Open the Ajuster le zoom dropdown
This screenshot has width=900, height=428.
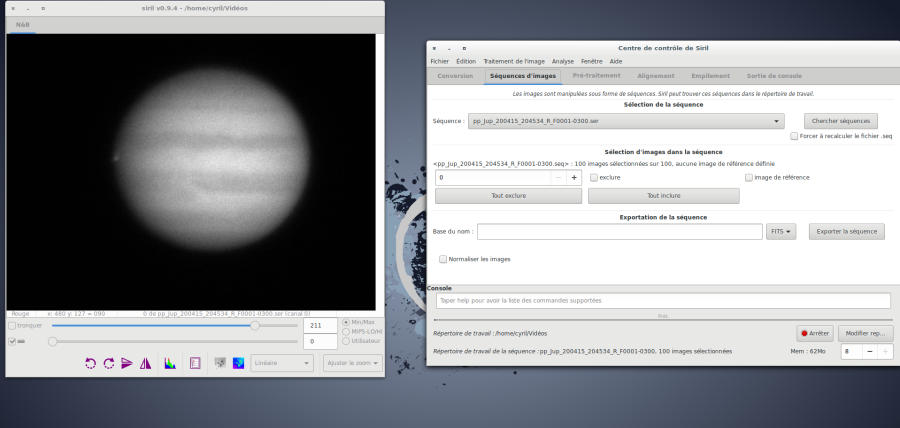tap(352, 363)
